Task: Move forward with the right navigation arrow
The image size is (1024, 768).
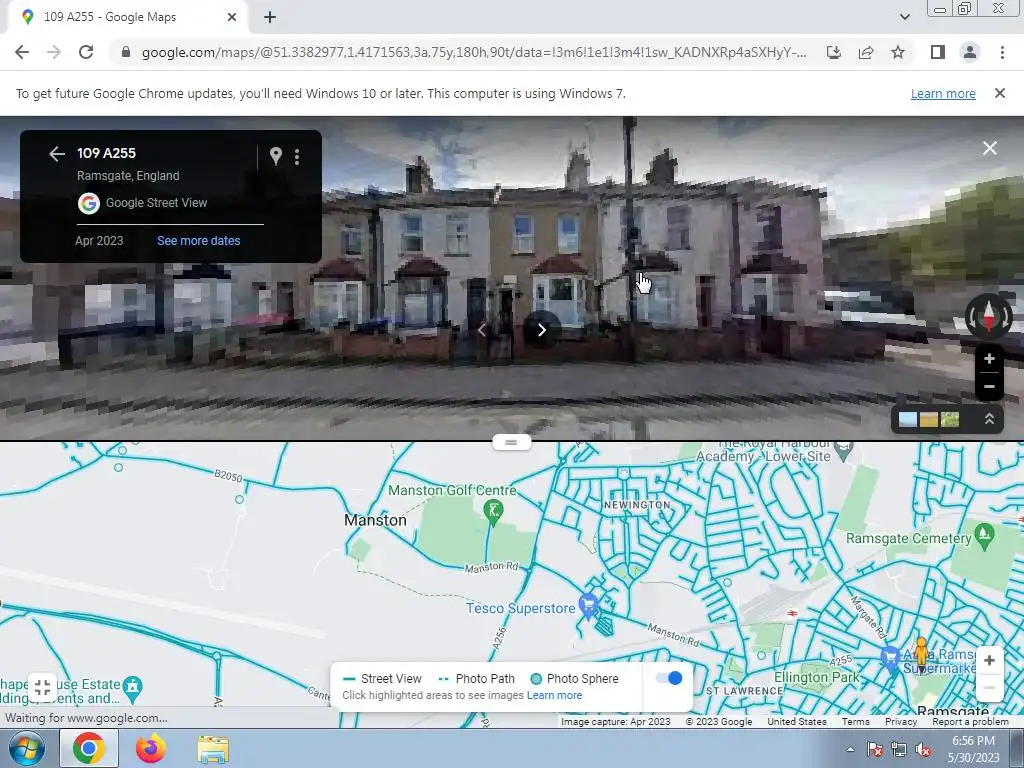Action: coord(541,330)
